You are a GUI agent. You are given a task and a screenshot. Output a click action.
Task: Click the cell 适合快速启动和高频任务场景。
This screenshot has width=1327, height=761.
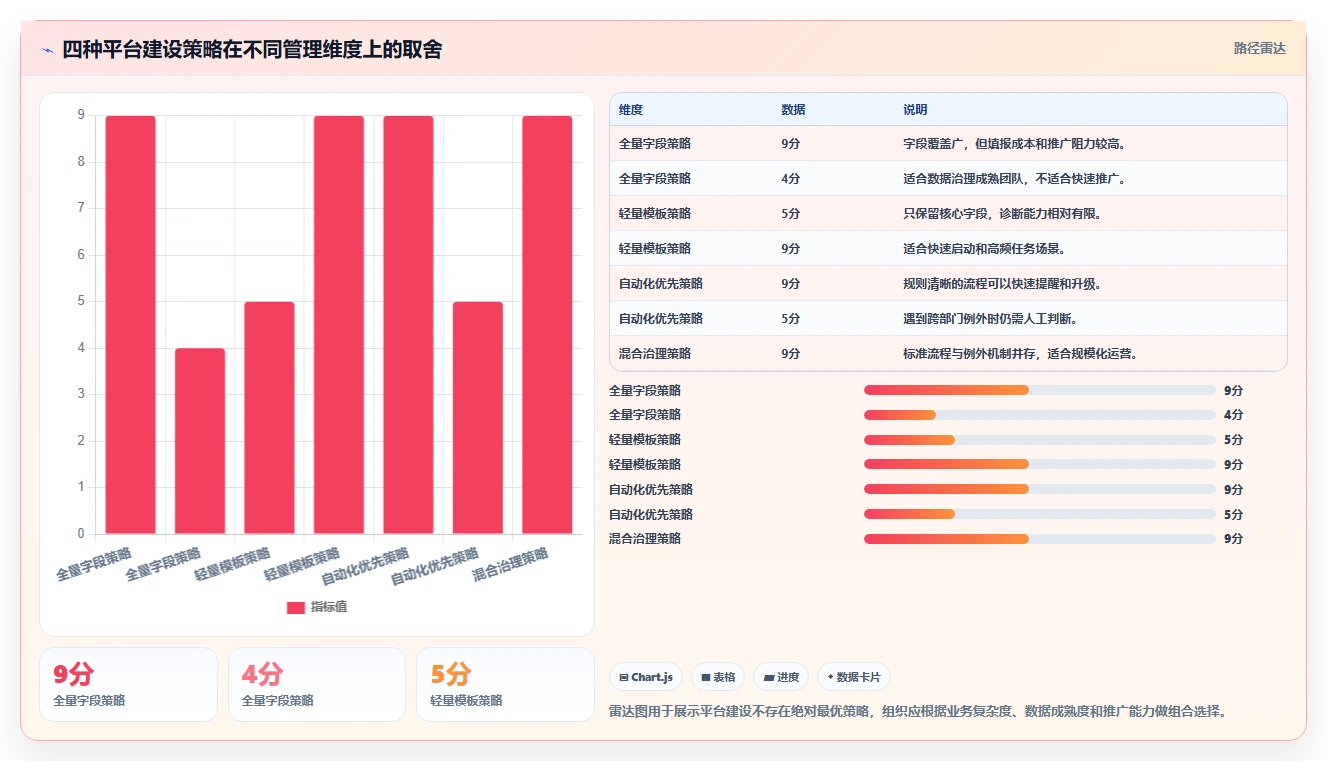984,249
